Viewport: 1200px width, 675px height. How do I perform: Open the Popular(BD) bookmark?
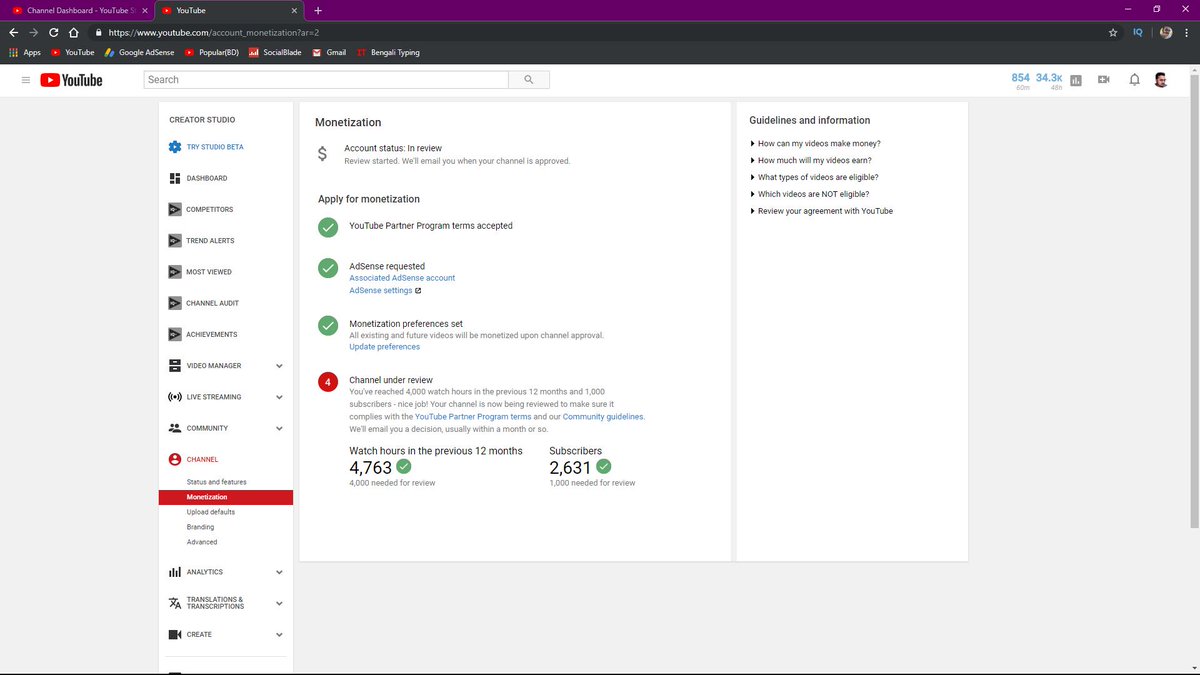click(211, 52)
